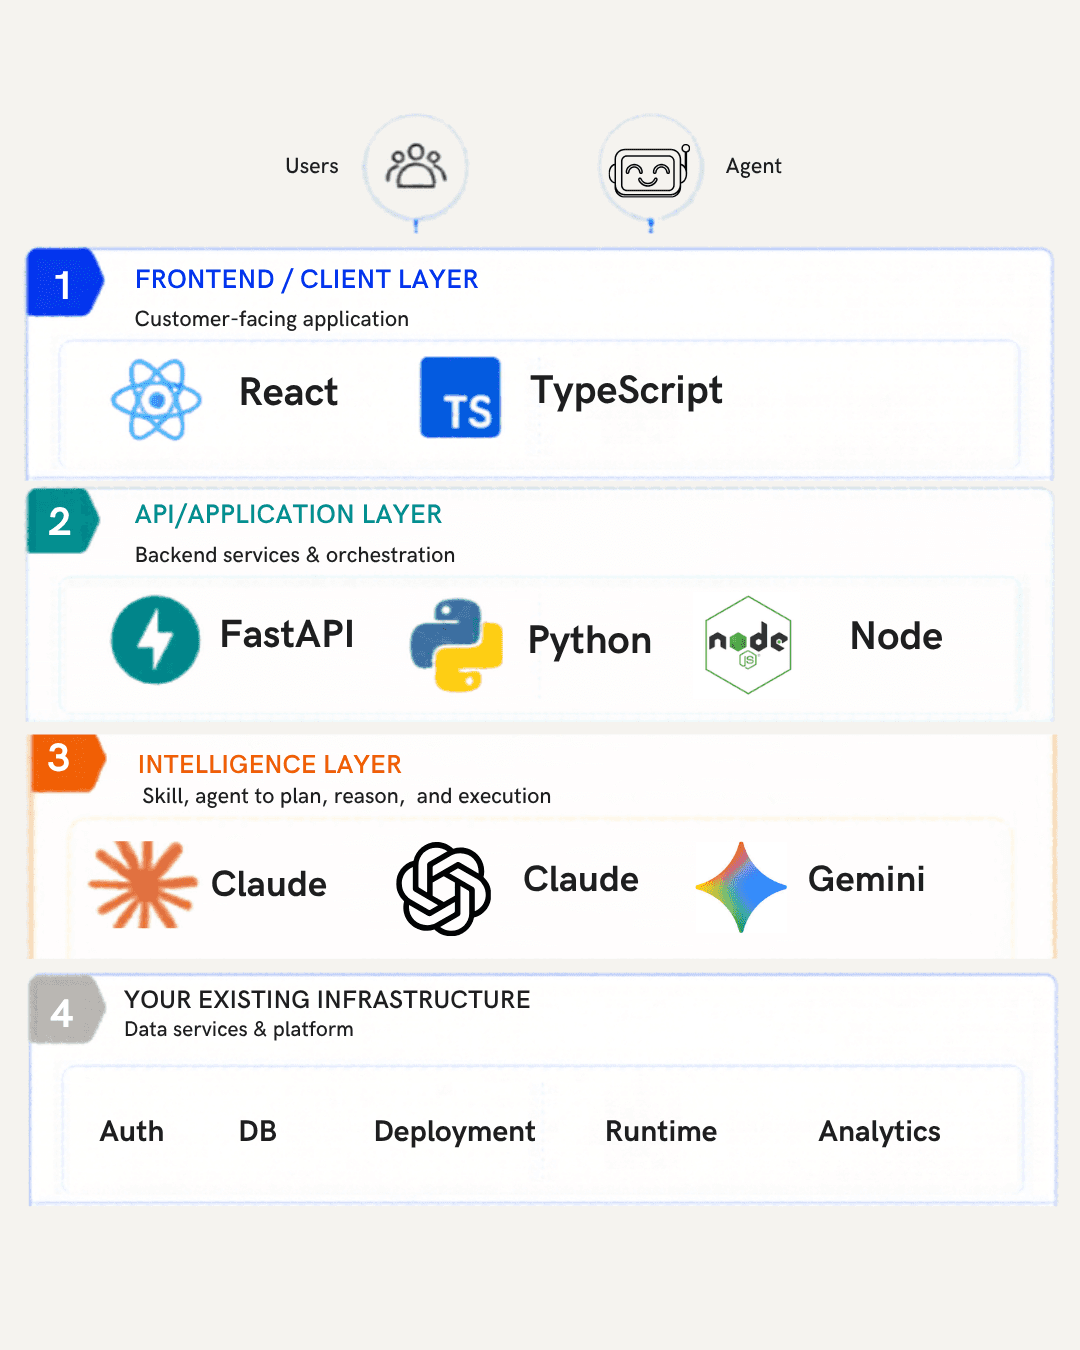The width and height of the screenshot is (1080, 1350).
Task: Click the "Deployment" item
Action: coord(455,1132)
